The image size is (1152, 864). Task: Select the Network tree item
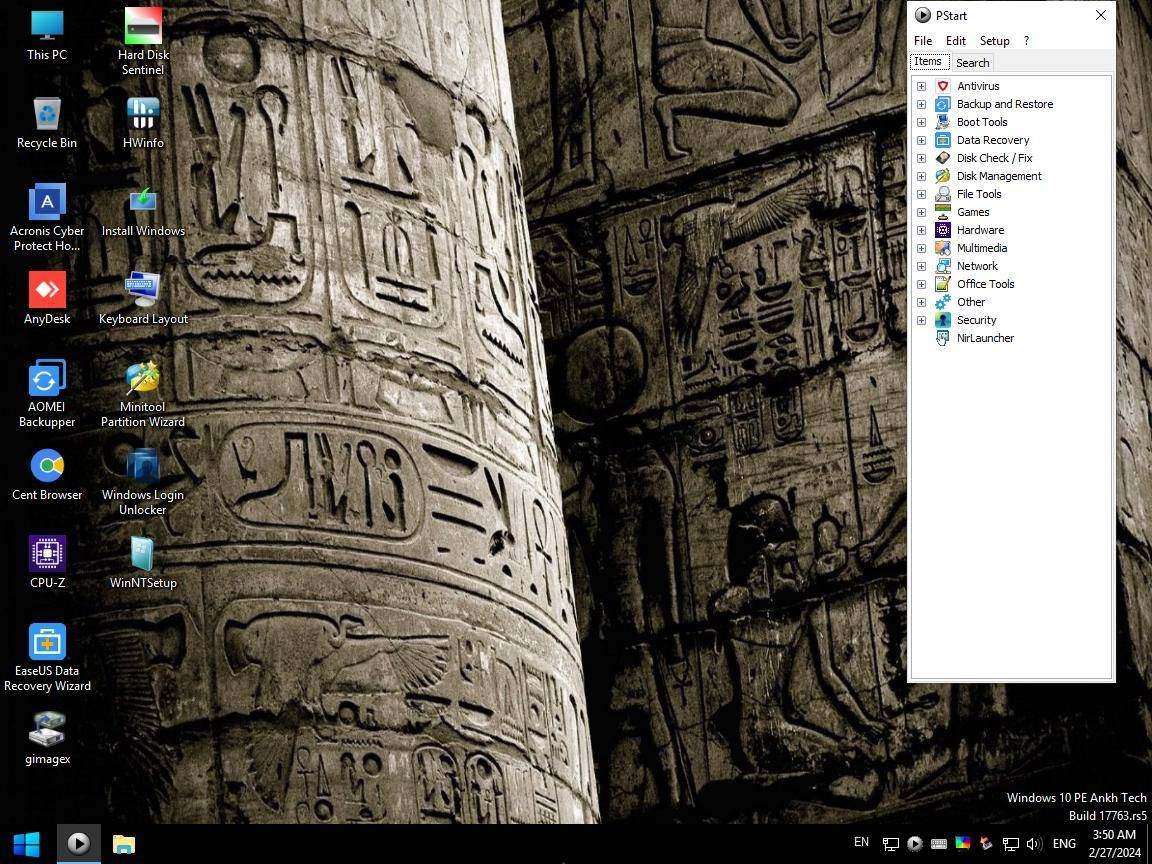point(977,266)
